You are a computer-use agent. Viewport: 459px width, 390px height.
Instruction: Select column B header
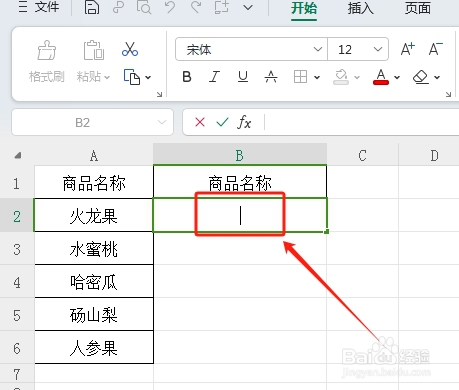point(240,155)
